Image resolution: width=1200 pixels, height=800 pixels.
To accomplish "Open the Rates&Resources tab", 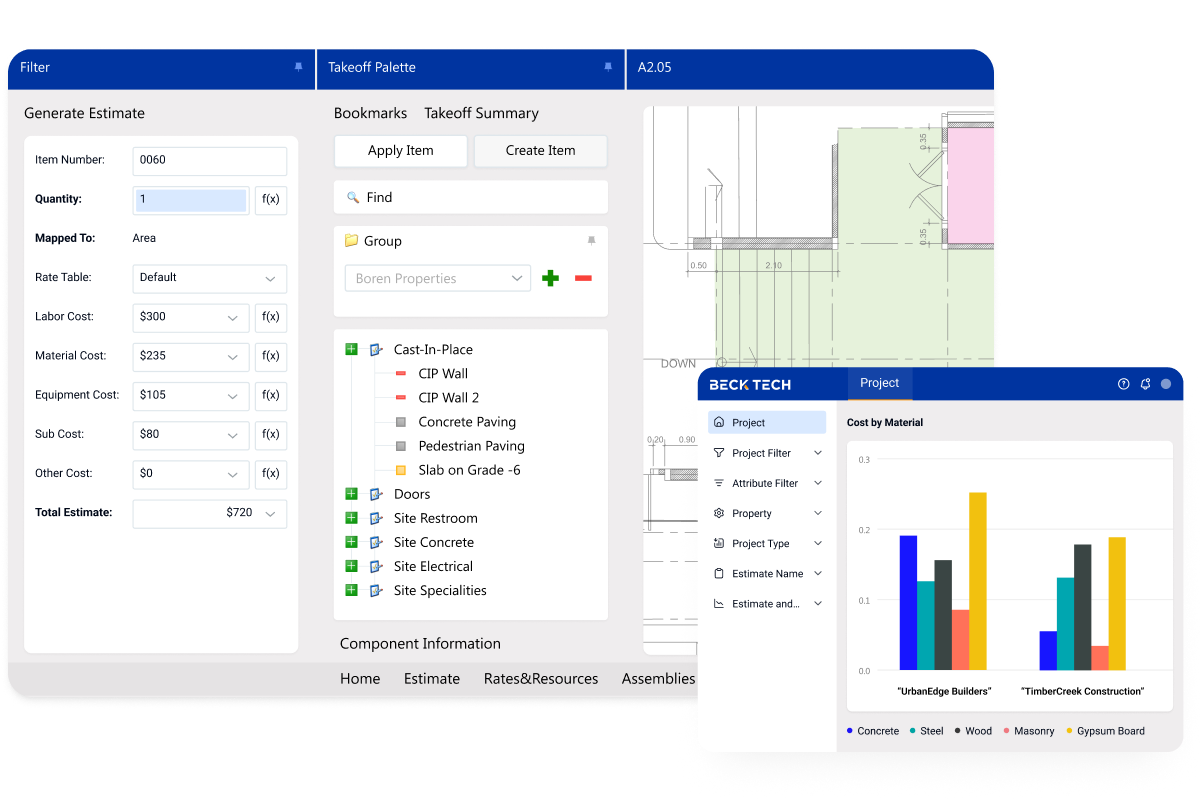I will tap(541, 678).
